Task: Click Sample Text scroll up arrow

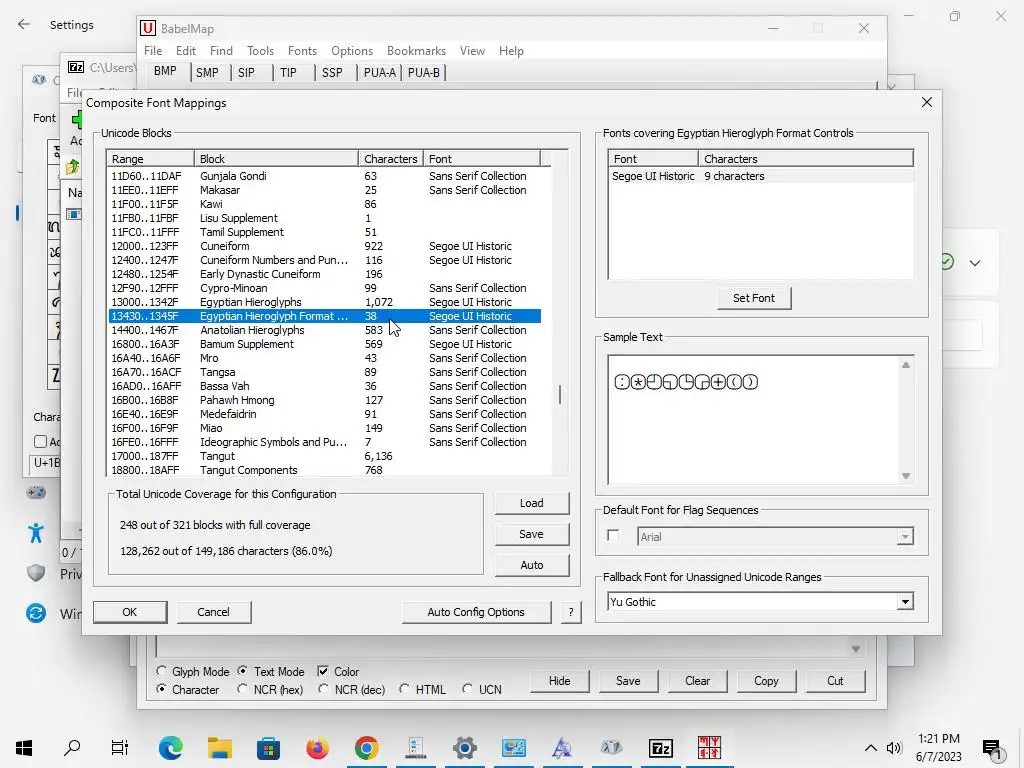Action: click(906, 365)
